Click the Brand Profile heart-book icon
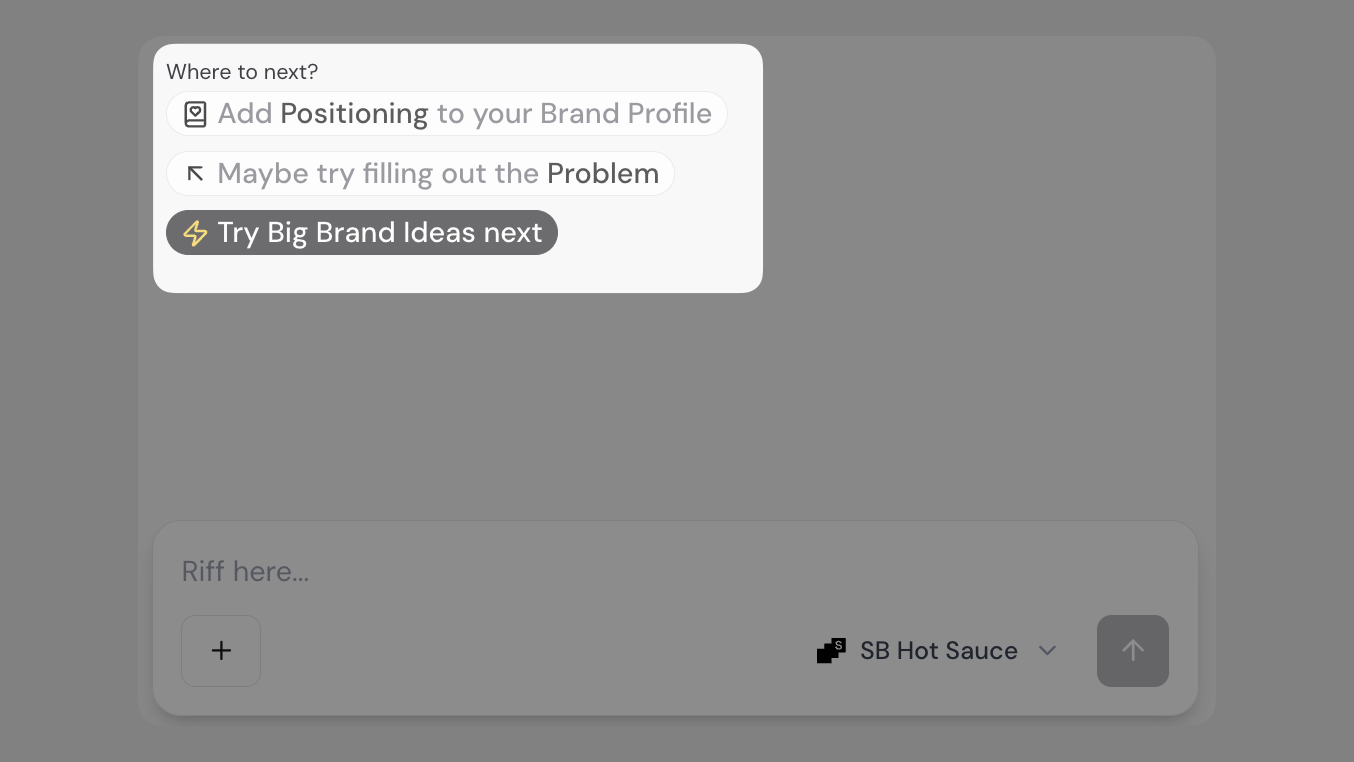 195,114
